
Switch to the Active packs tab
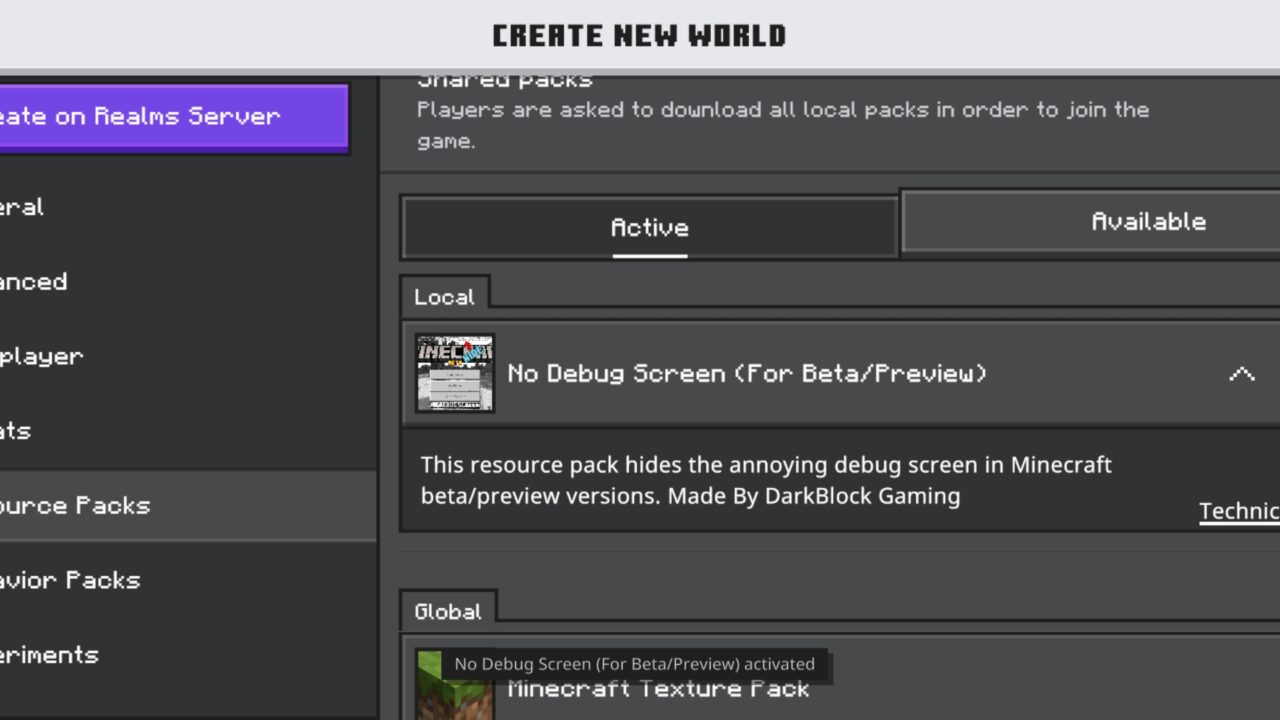coord(650,228)
